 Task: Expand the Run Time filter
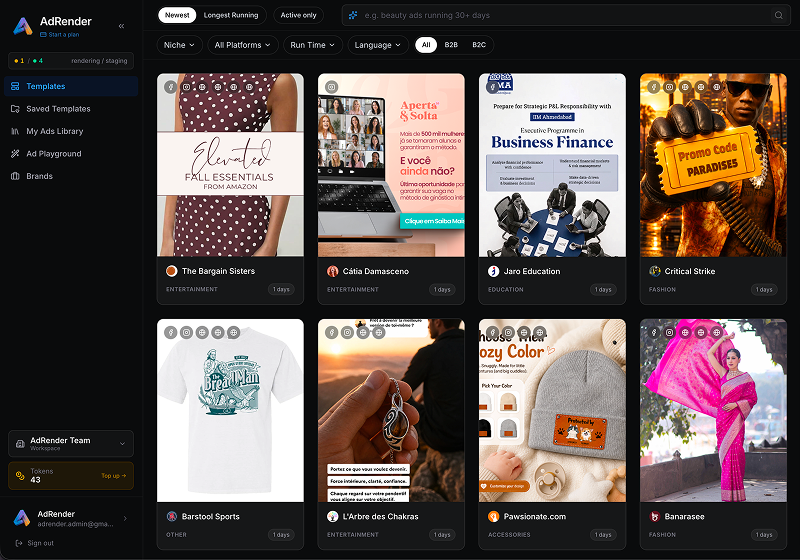[x=313, y=45]
